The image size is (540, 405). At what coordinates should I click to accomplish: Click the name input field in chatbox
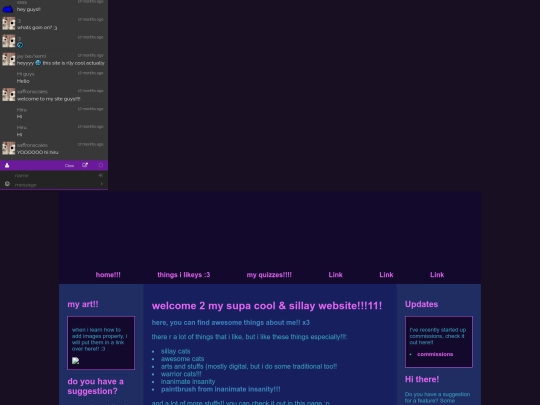[x=55, y=175]
